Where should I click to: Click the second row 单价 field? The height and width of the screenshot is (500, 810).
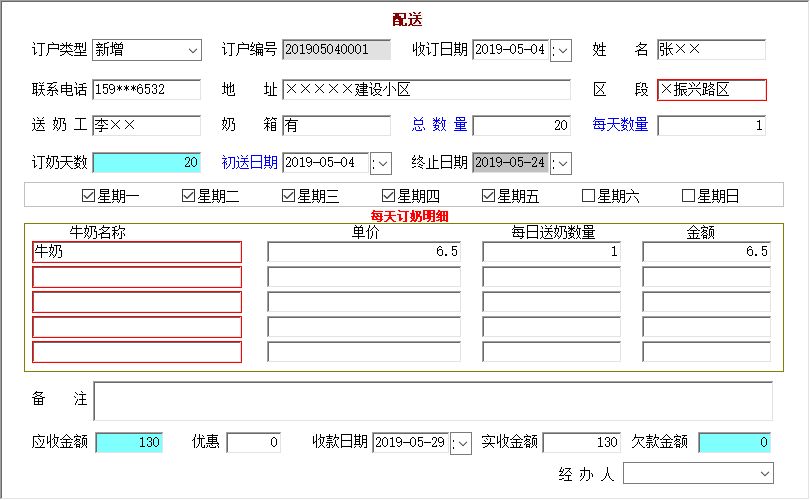364,277
